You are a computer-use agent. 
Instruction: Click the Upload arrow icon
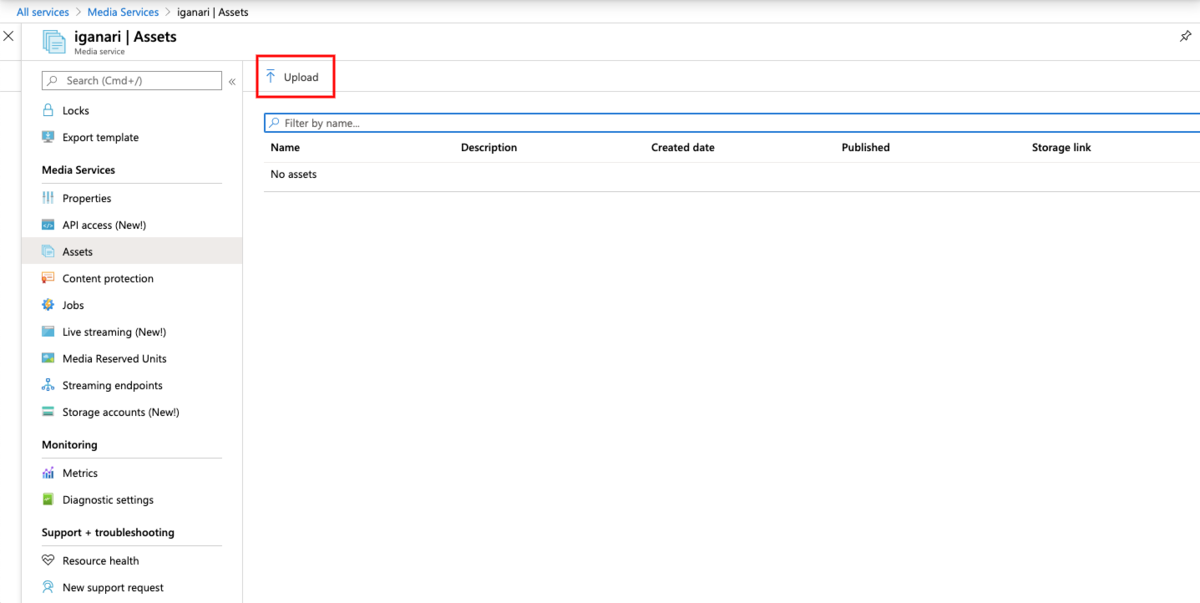[x=270, y=77]
